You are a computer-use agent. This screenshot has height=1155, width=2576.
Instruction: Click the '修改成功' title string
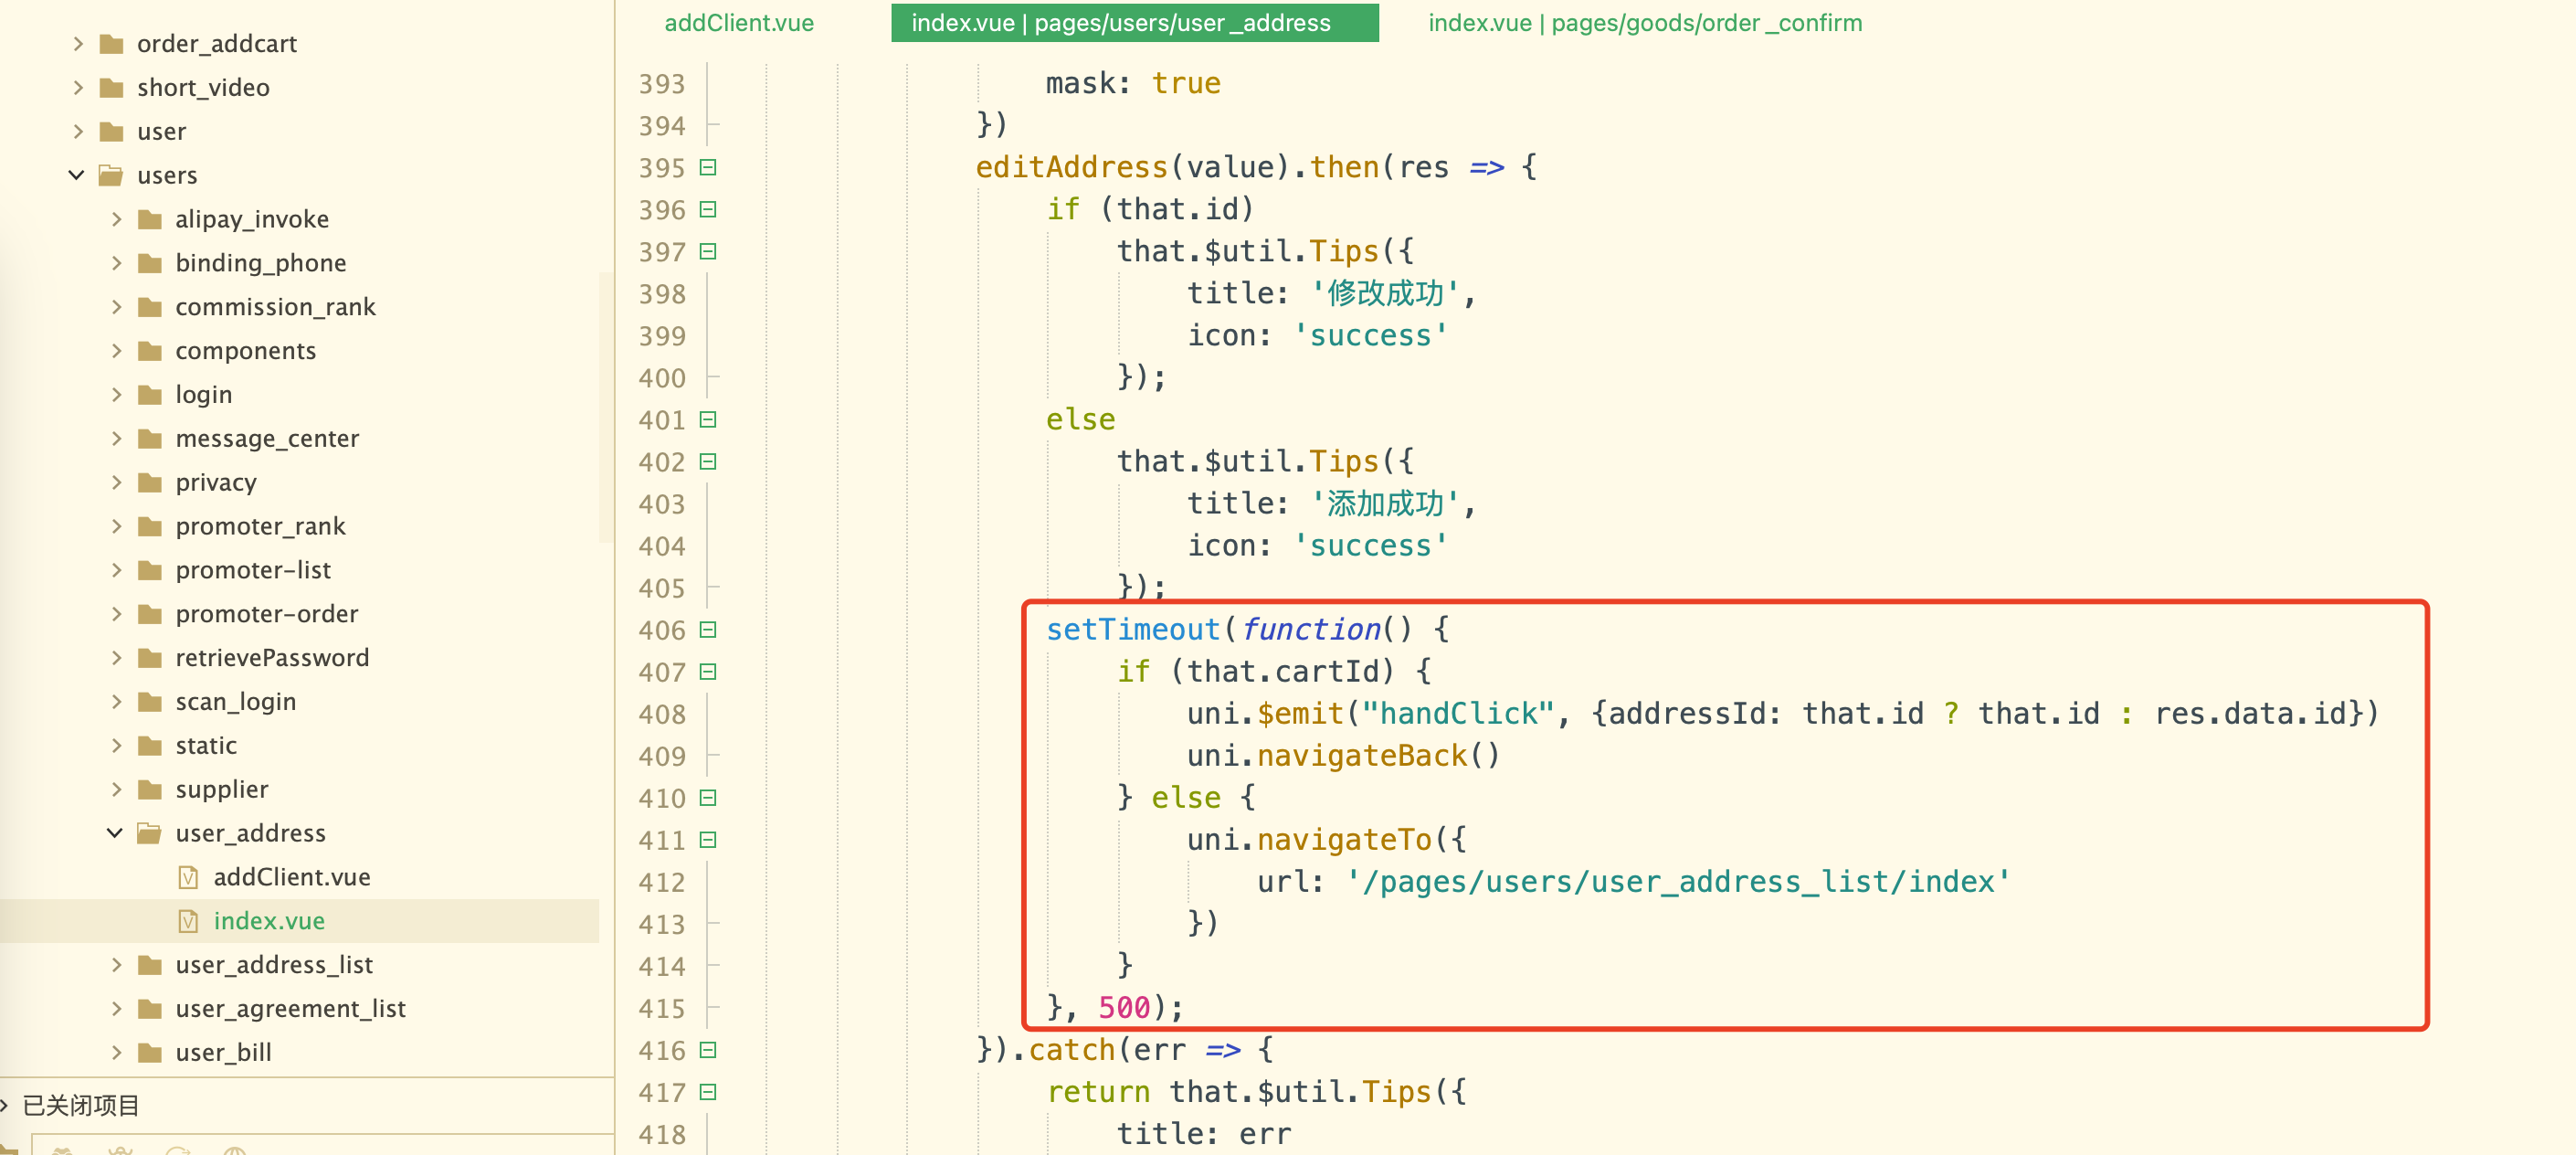point(1385,293)
